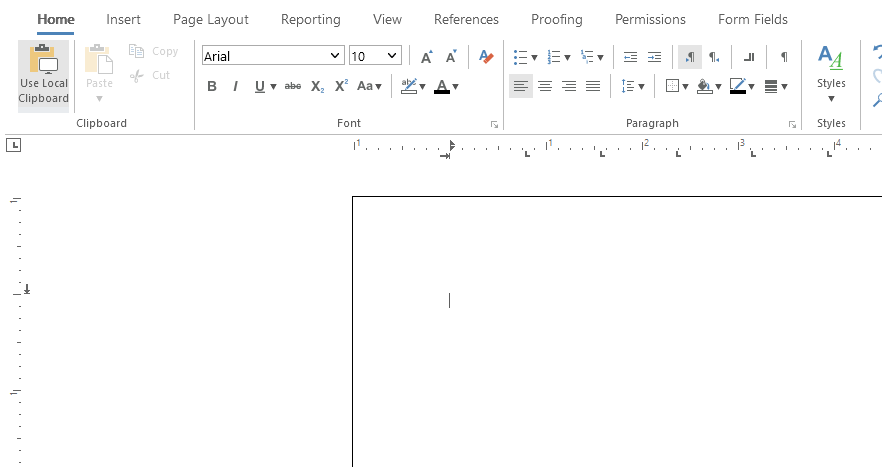Switch to the View tab
This screenshot has height=467, width=882.
click(387, 19)
